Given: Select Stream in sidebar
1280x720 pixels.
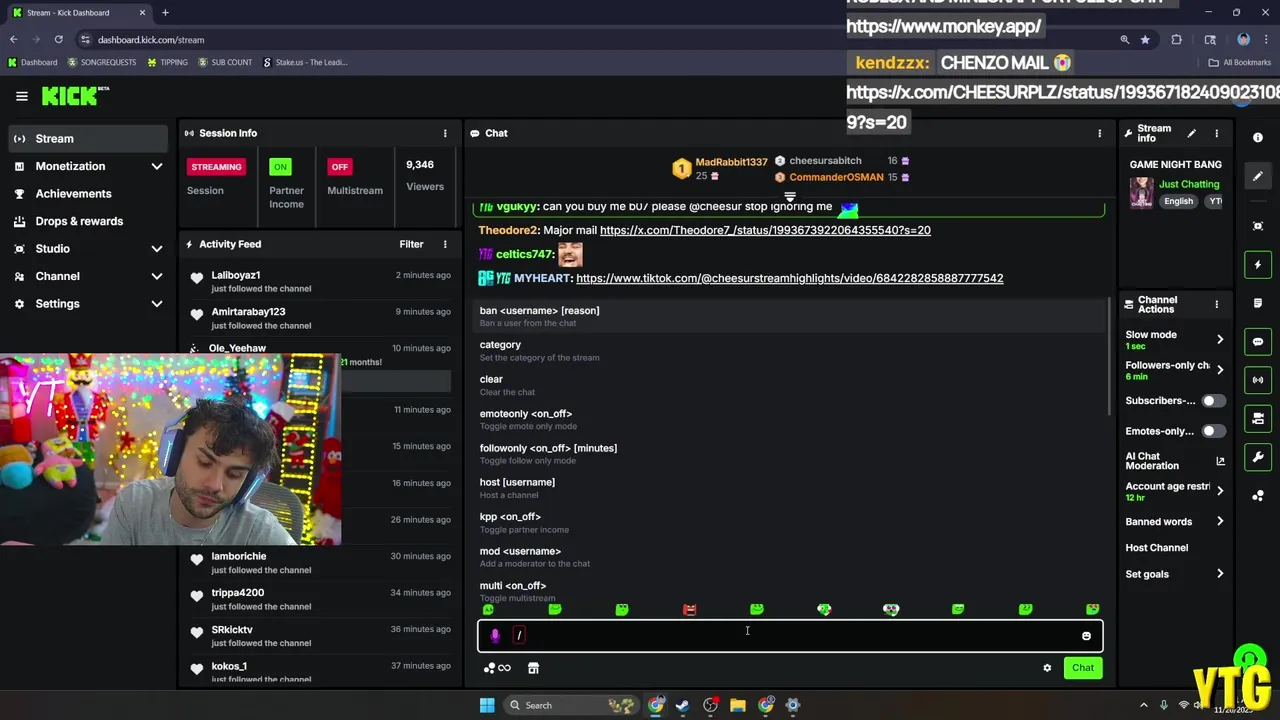Looking at the screenshot, I should tap(88, 139).
